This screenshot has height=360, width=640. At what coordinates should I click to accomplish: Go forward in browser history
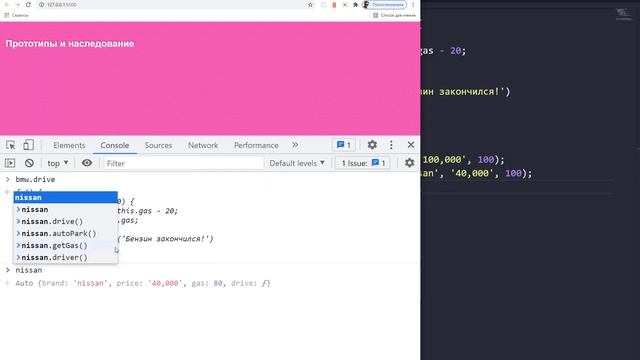coord(18,4)
